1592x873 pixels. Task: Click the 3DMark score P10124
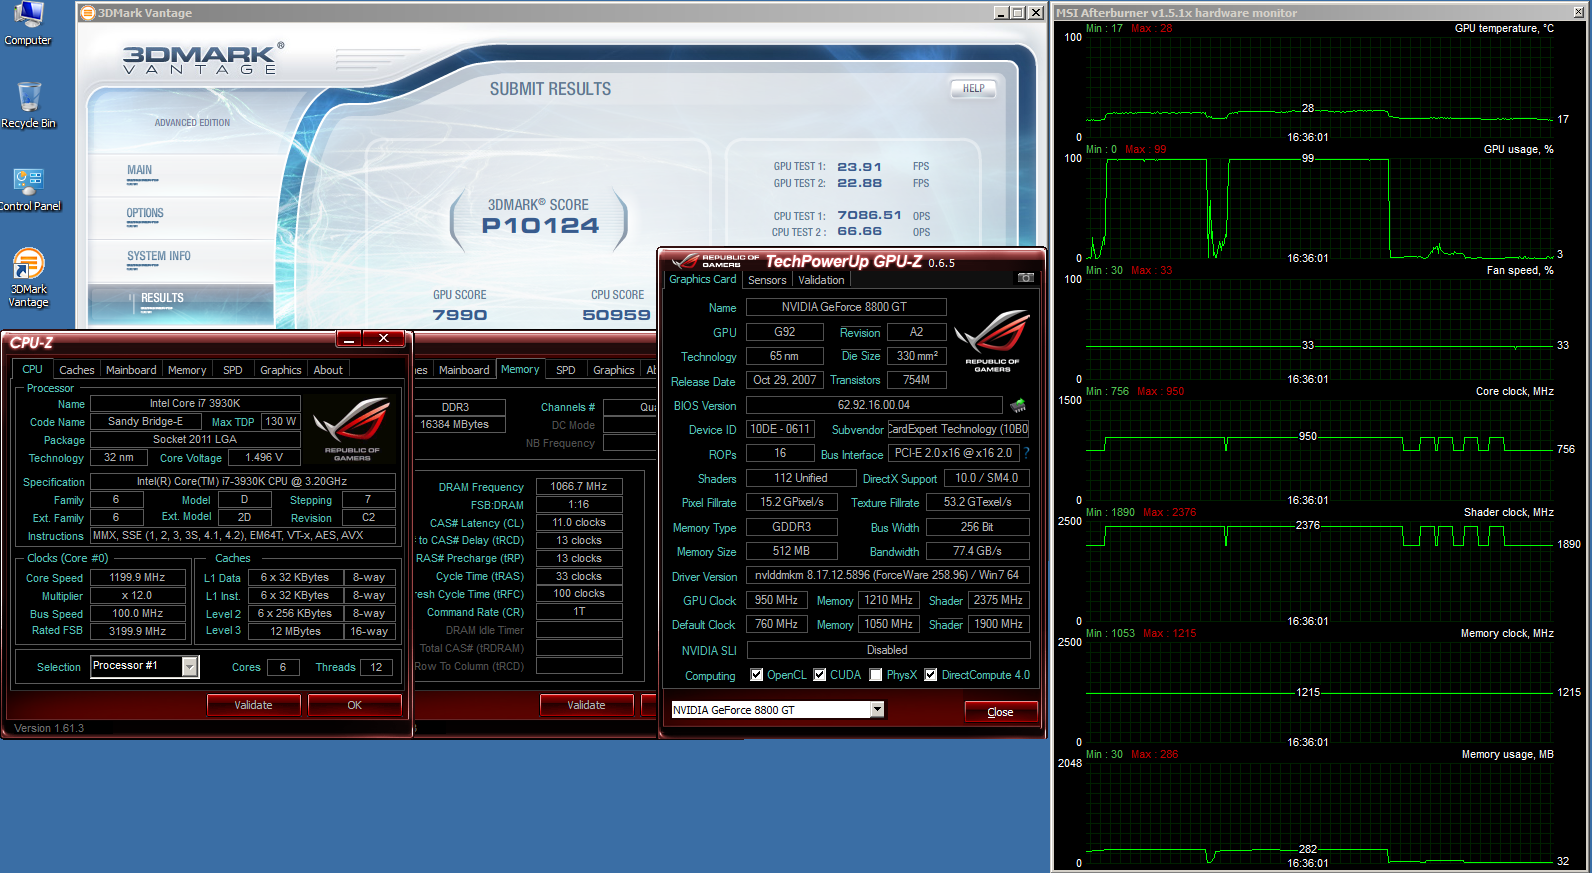(540, 226)
